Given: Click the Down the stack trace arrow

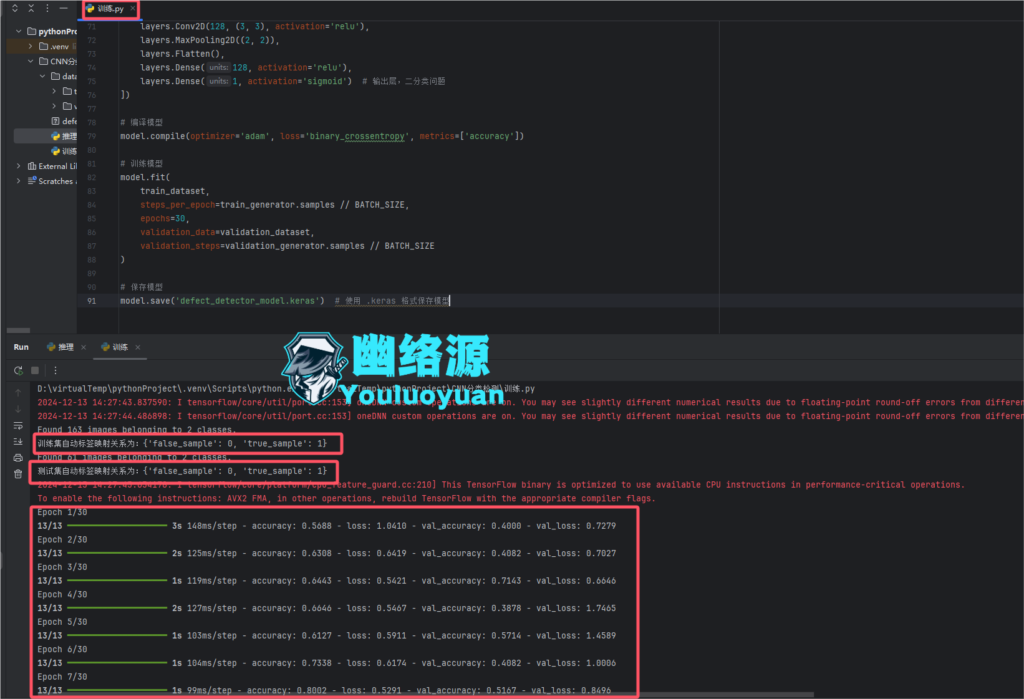Looking at the screenshot, I should pos(18,409).
